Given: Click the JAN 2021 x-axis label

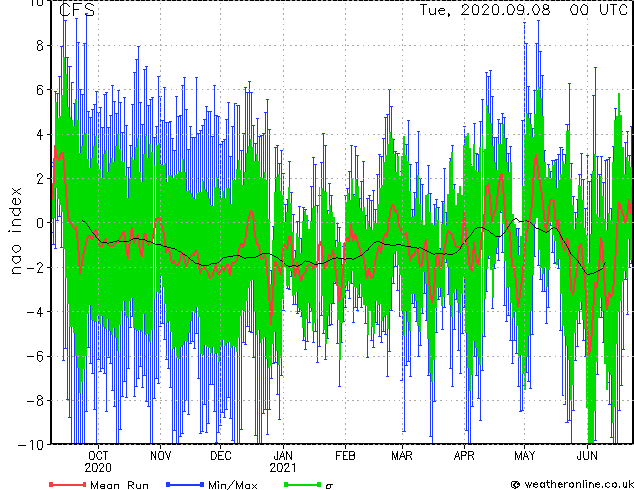Looking at the screenshot, I should [283, 462].
